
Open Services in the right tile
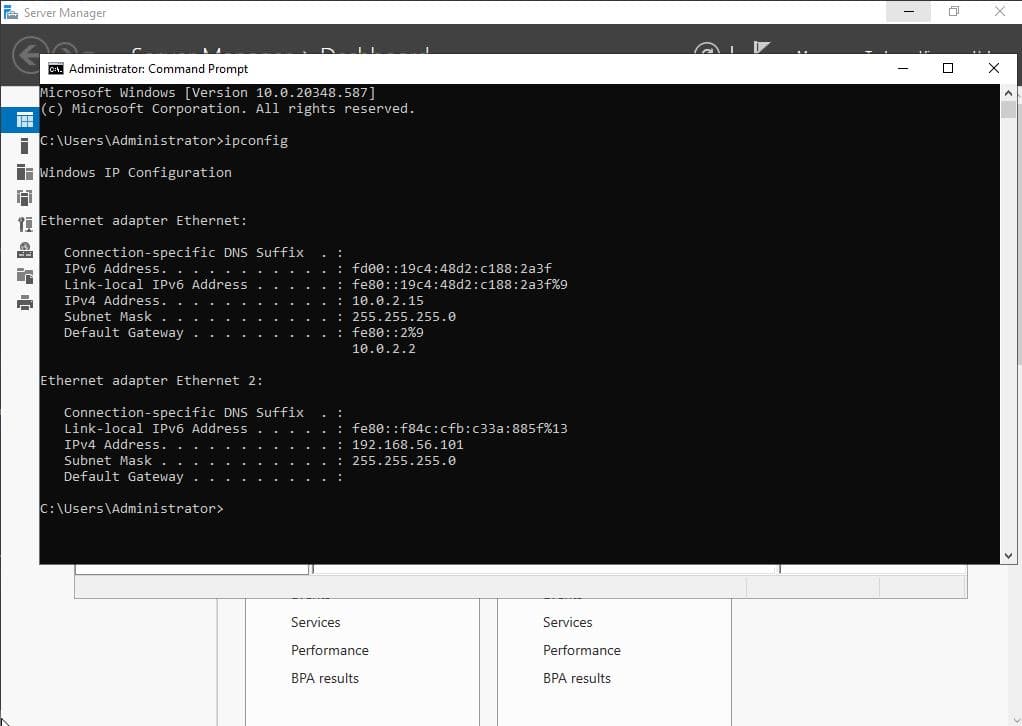pos(567,622)
